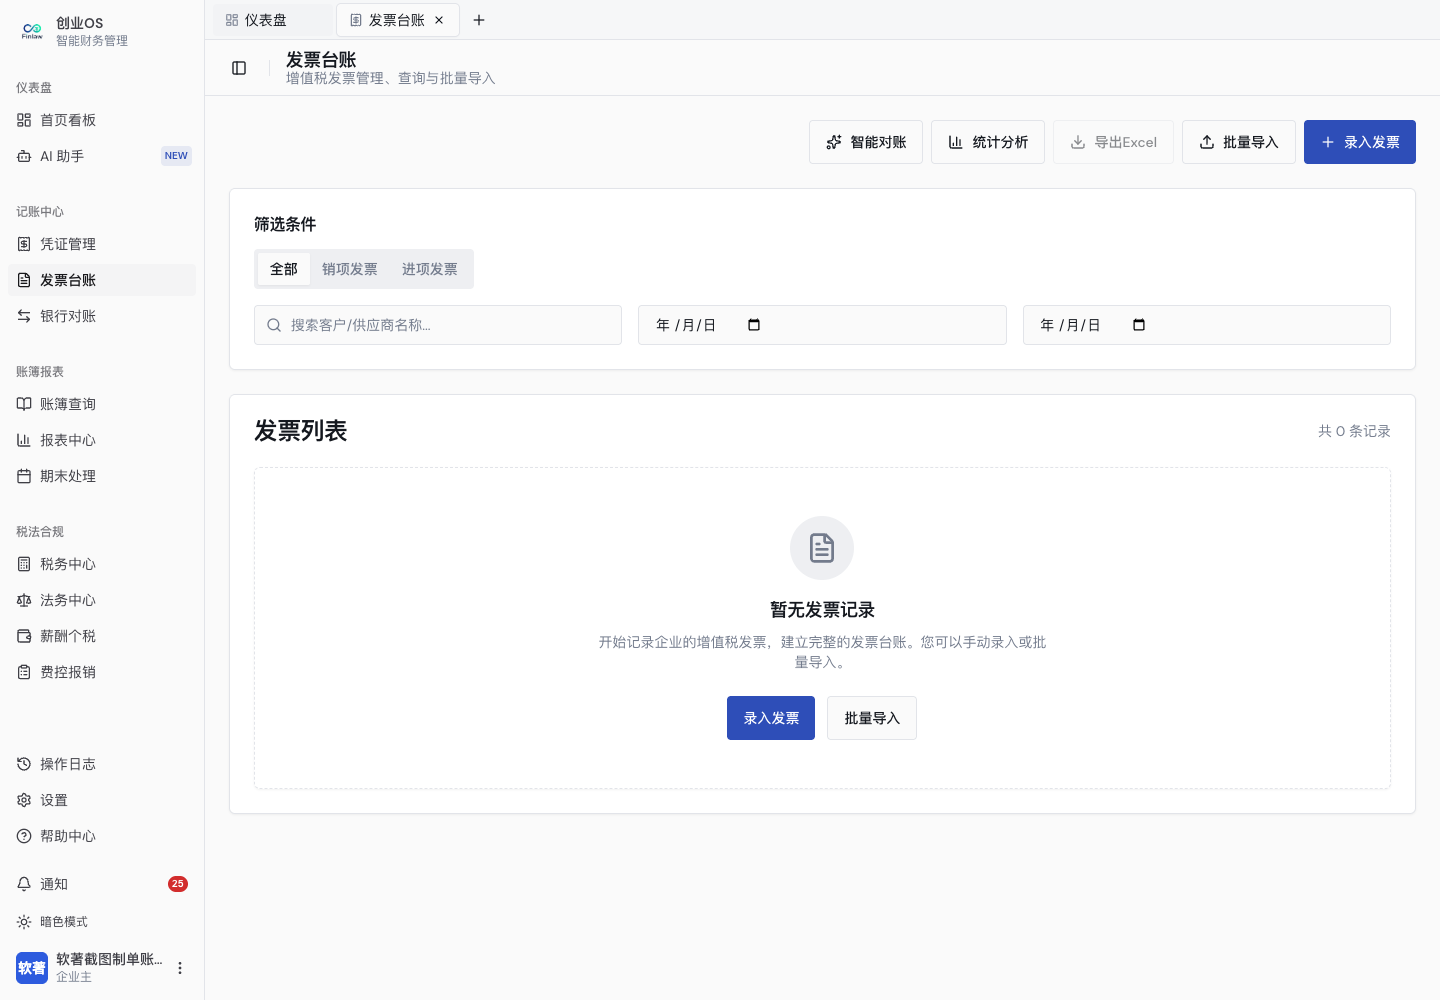1440x1000 pixels.
Task: Close the 发票台账 tab
Action: (439, 20)
